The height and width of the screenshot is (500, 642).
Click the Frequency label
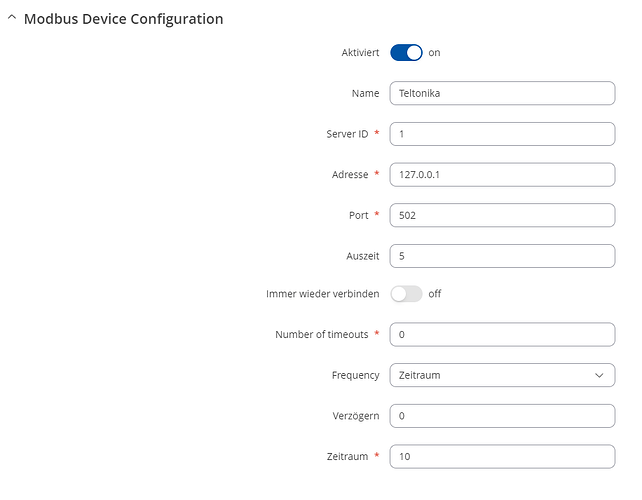(x=355, y=375)
